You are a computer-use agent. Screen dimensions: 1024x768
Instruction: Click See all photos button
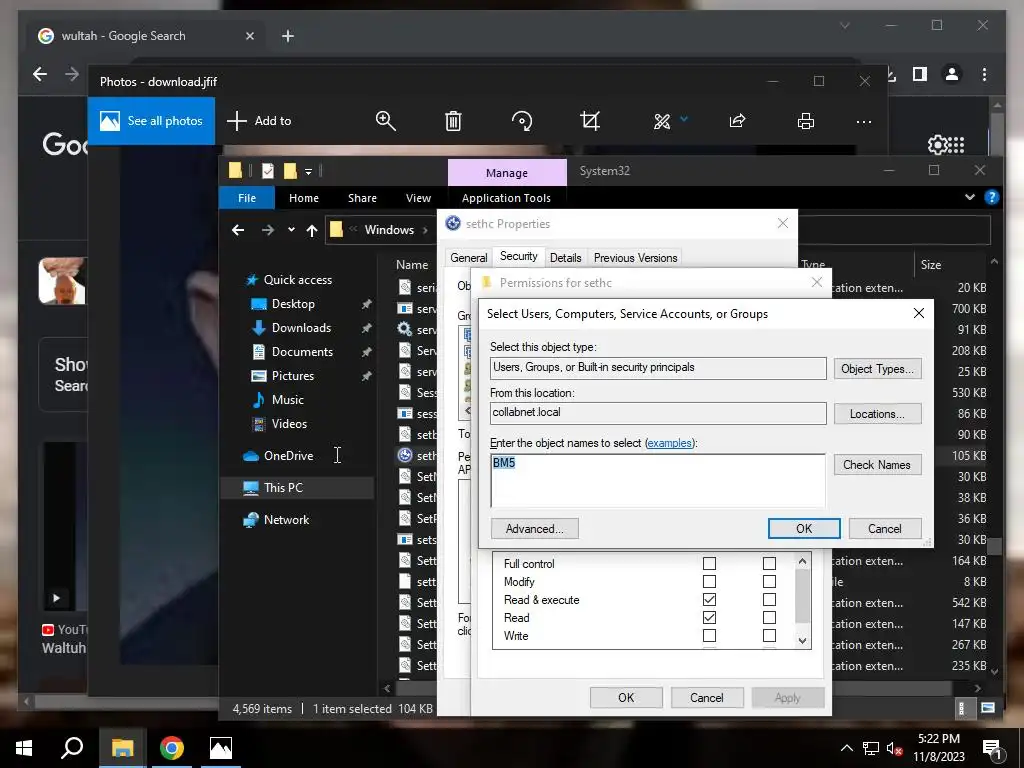152,121
